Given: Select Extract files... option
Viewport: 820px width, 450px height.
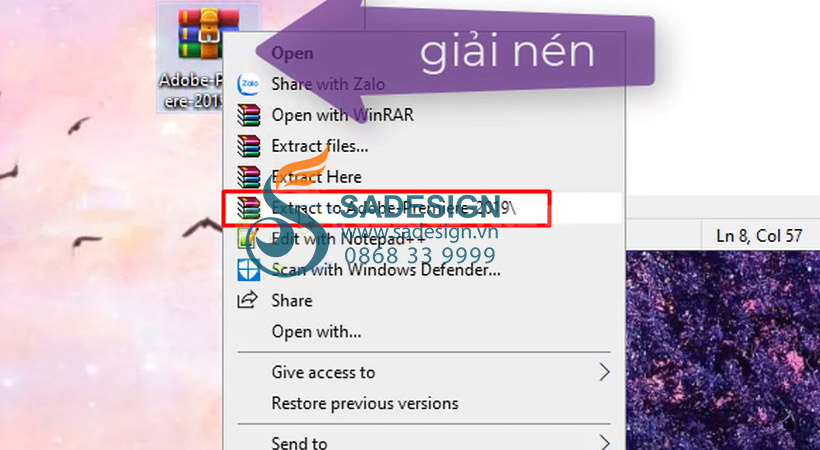Looking at the screenshot, I should (x=320, y=146).
